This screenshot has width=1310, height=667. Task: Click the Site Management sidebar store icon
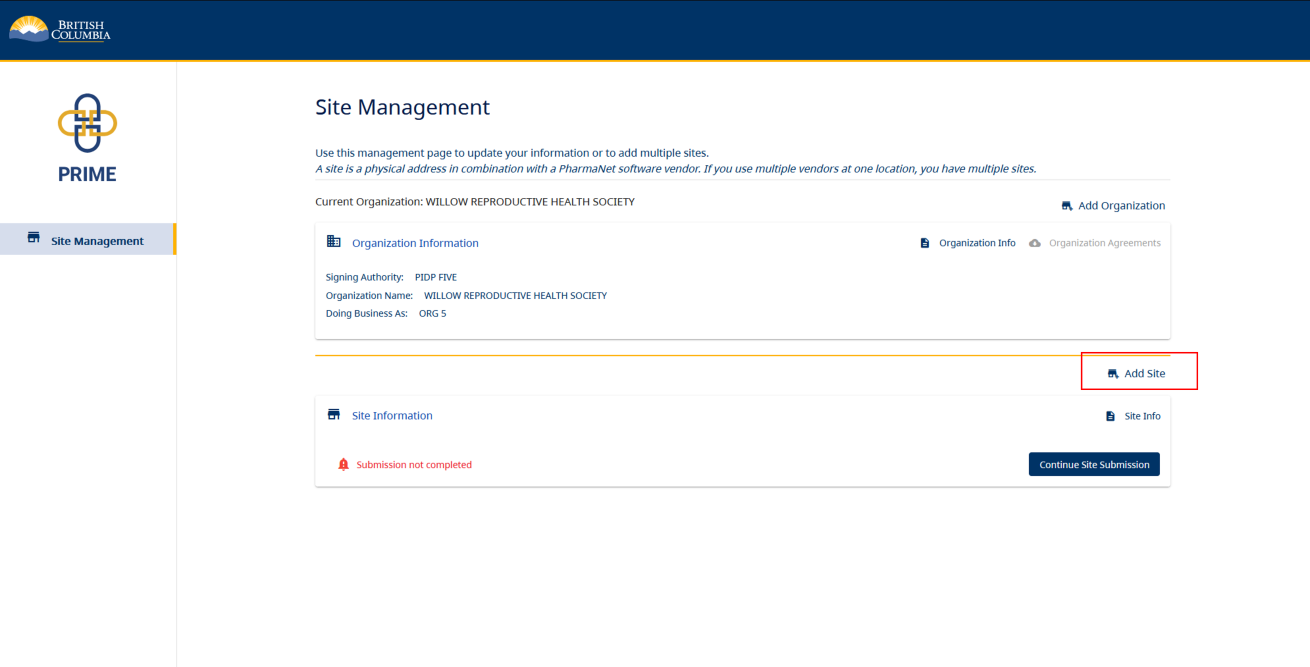point(34,239)
